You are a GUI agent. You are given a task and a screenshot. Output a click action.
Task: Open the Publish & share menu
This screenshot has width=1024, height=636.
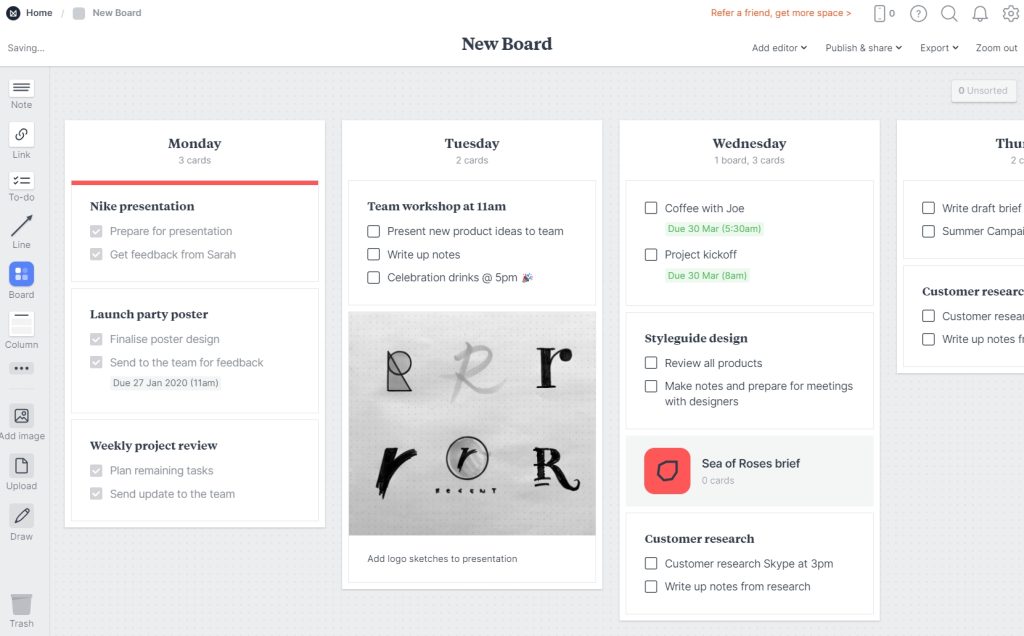point(863,48)
